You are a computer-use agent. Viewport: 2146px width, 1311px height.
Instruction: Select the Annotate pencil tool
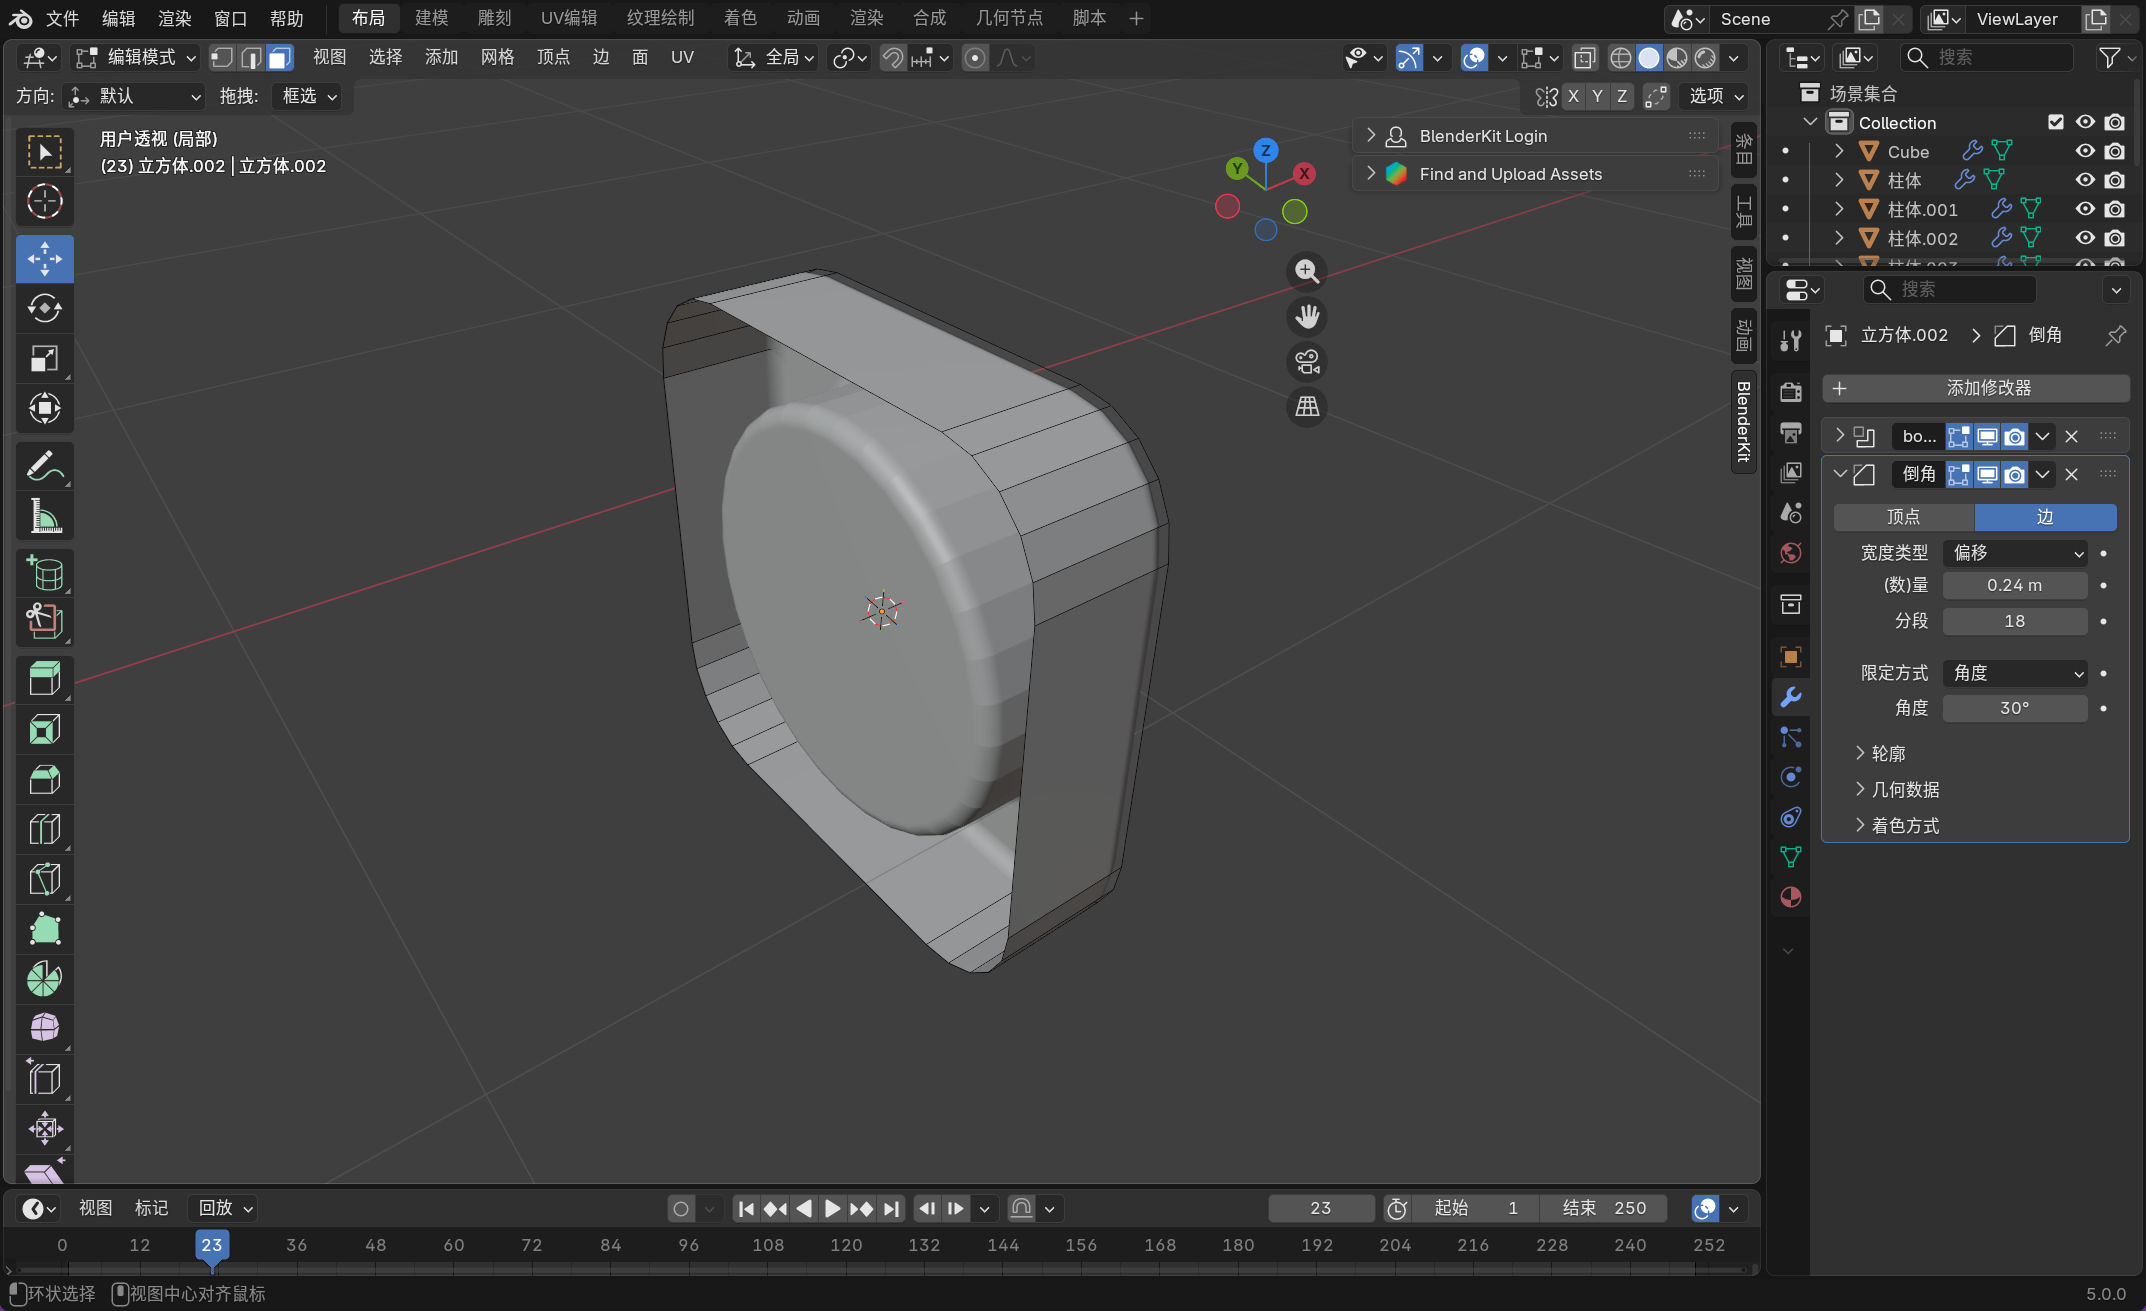click(44, 466)
